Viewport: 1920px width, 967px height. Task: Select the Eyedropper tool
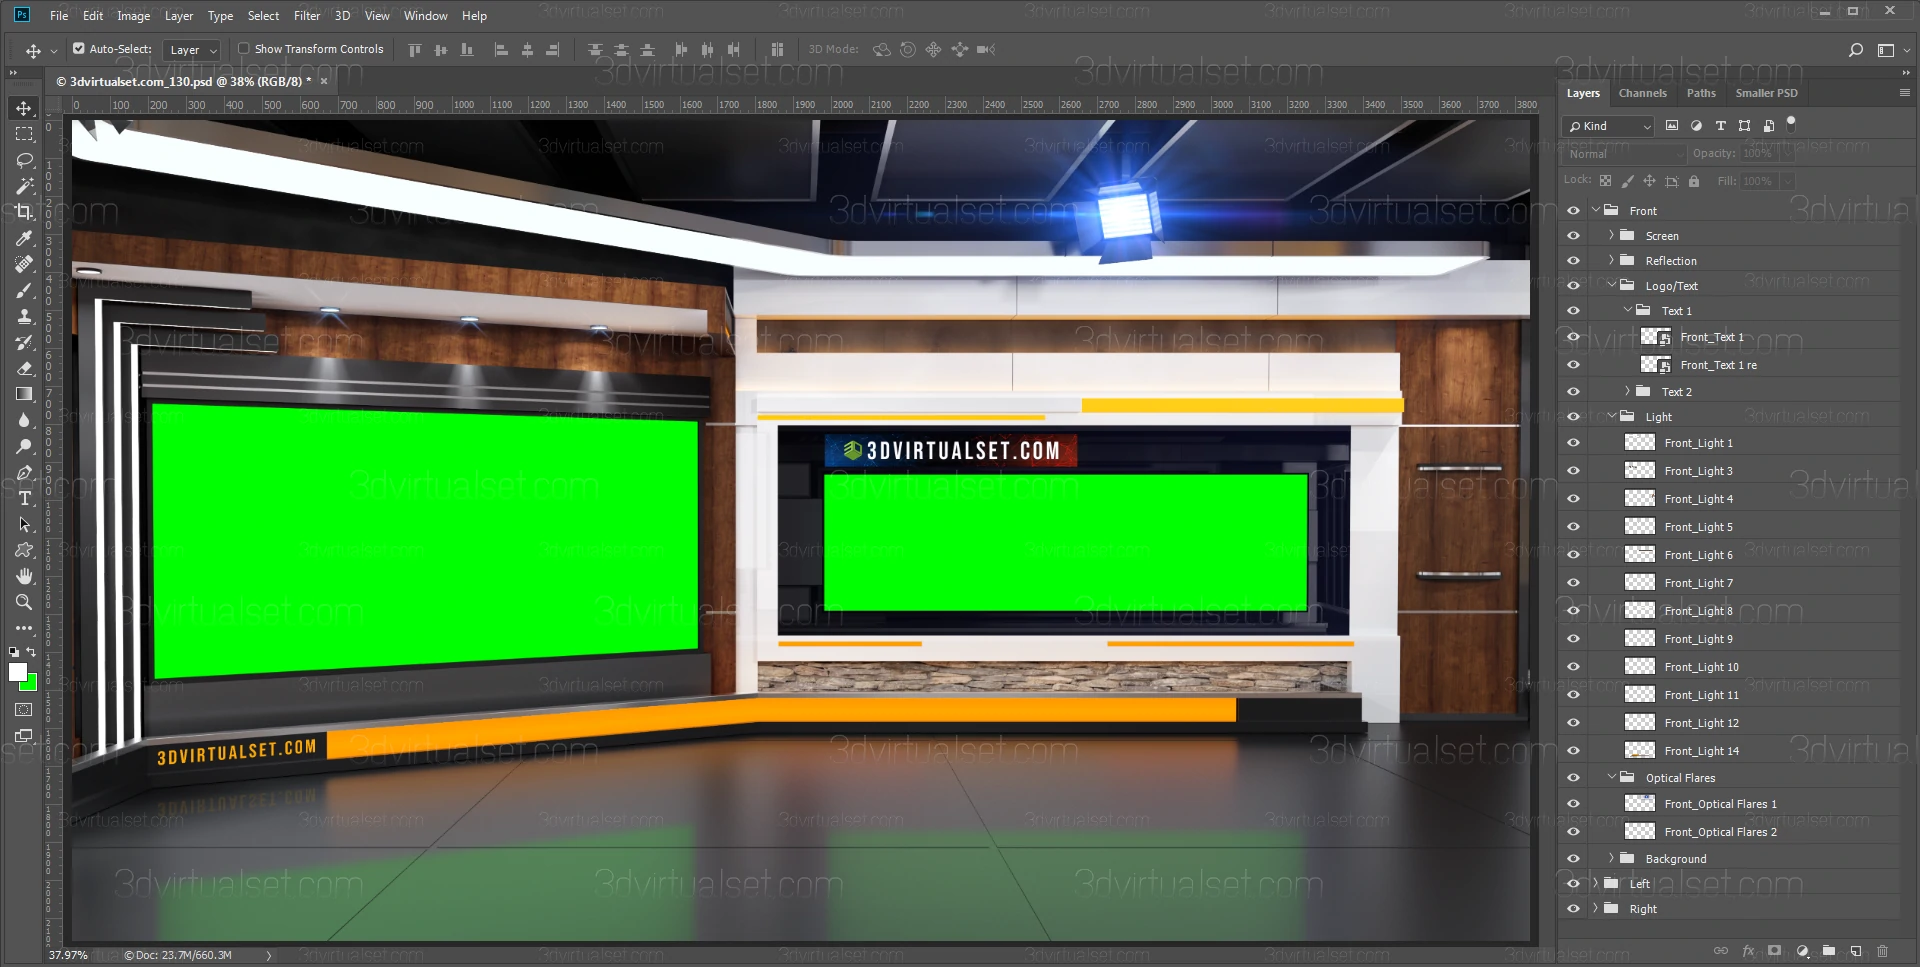24,238
